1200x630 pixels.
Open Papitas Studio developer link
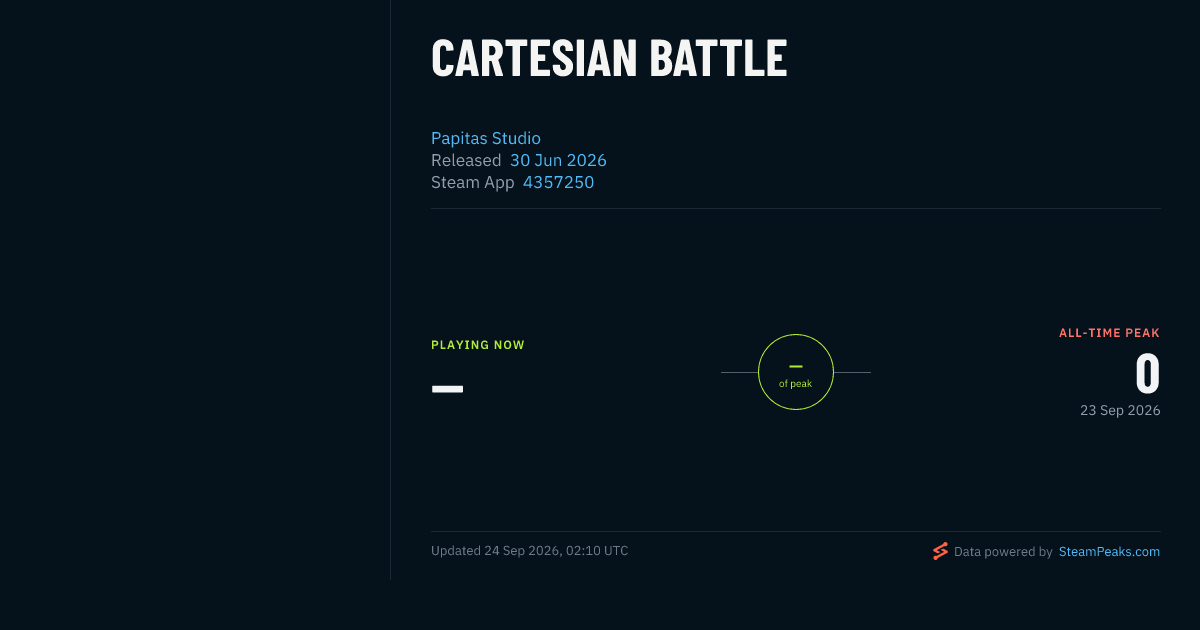point(486,138)
